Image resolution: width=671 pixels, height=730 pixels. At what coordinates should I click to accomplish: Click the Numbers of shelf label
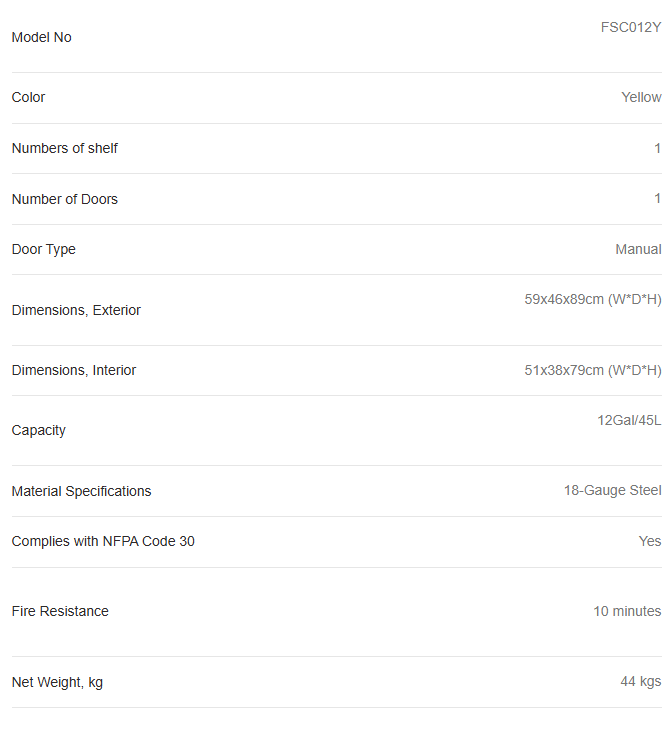click(64, 149)
